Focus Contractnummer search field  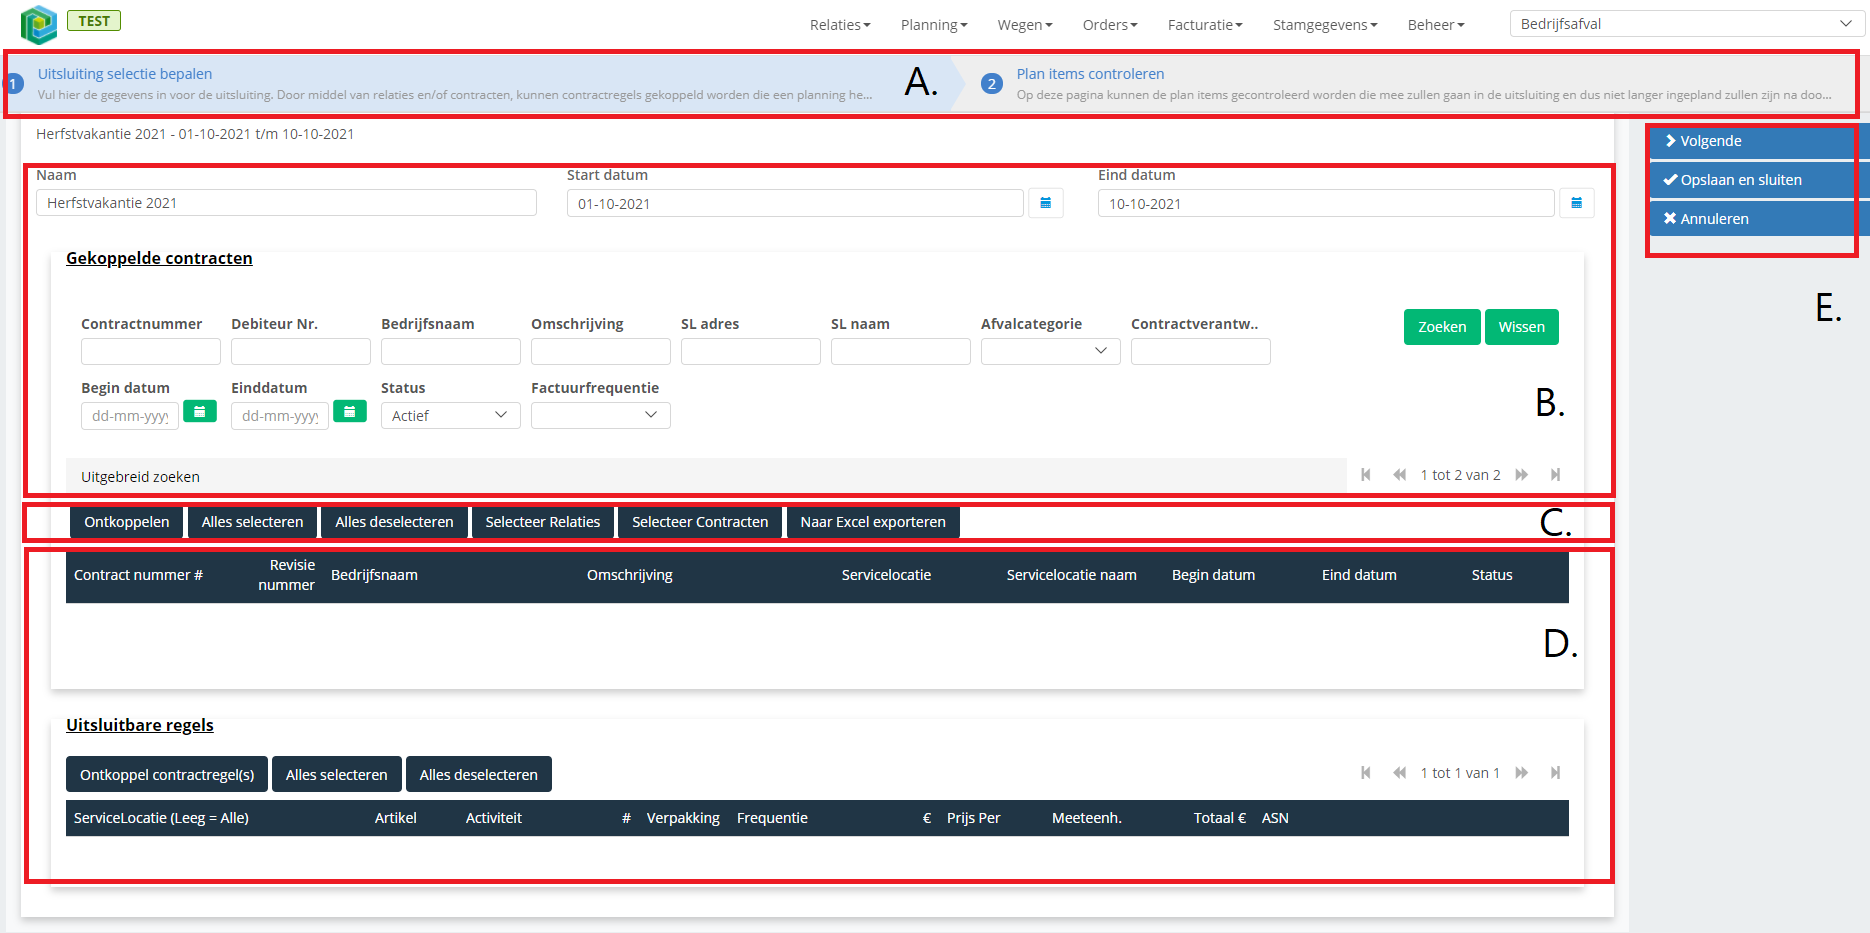tap(151, 351)
